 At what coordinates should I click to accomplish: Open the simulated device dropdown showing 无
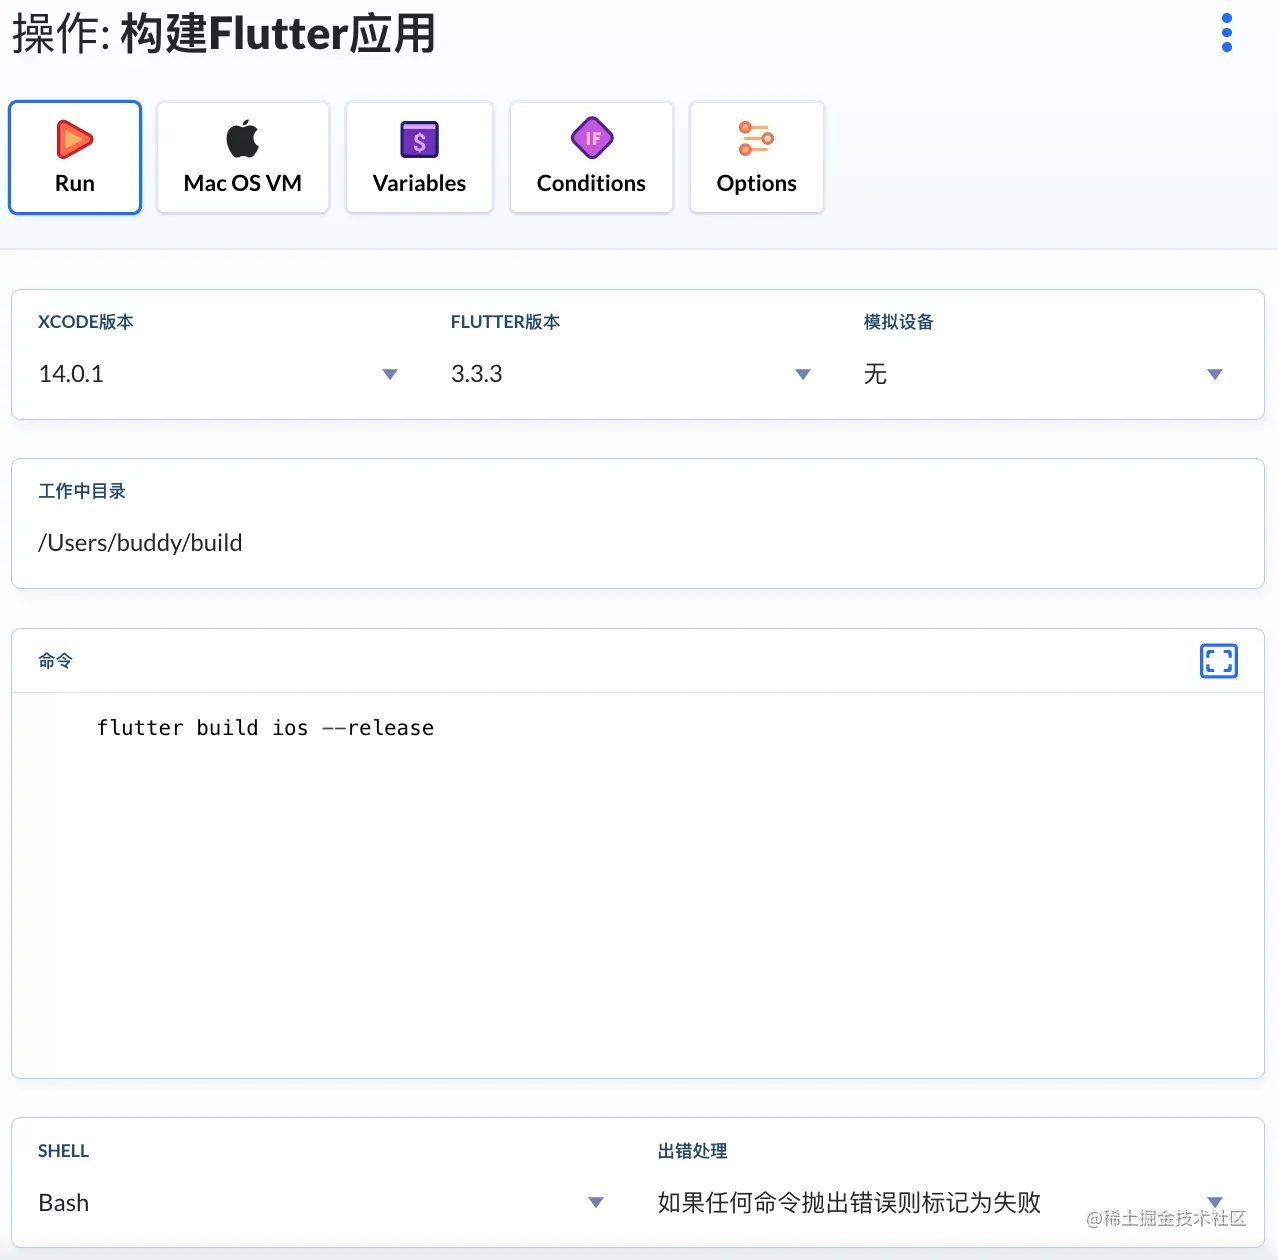1044,374
